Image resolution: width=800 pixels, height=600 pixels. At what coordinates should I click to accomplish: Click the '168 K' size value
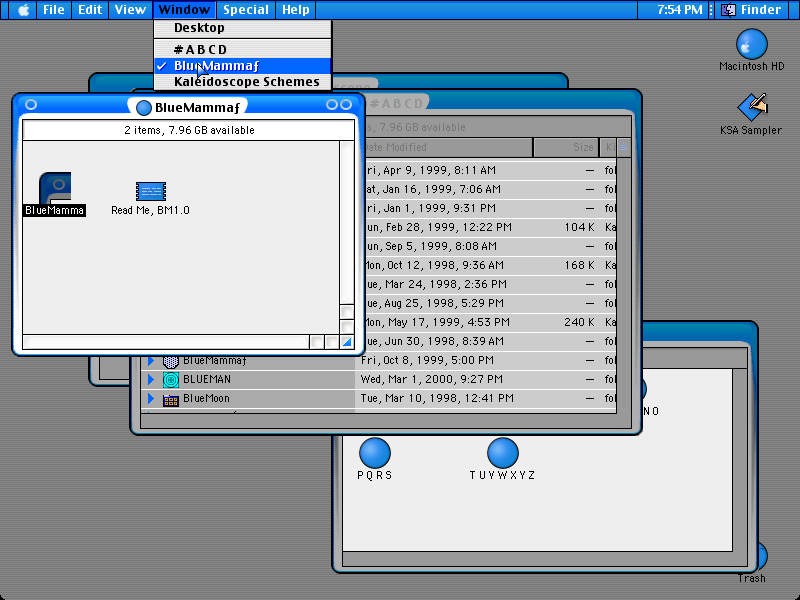click(x=580, y=265)
